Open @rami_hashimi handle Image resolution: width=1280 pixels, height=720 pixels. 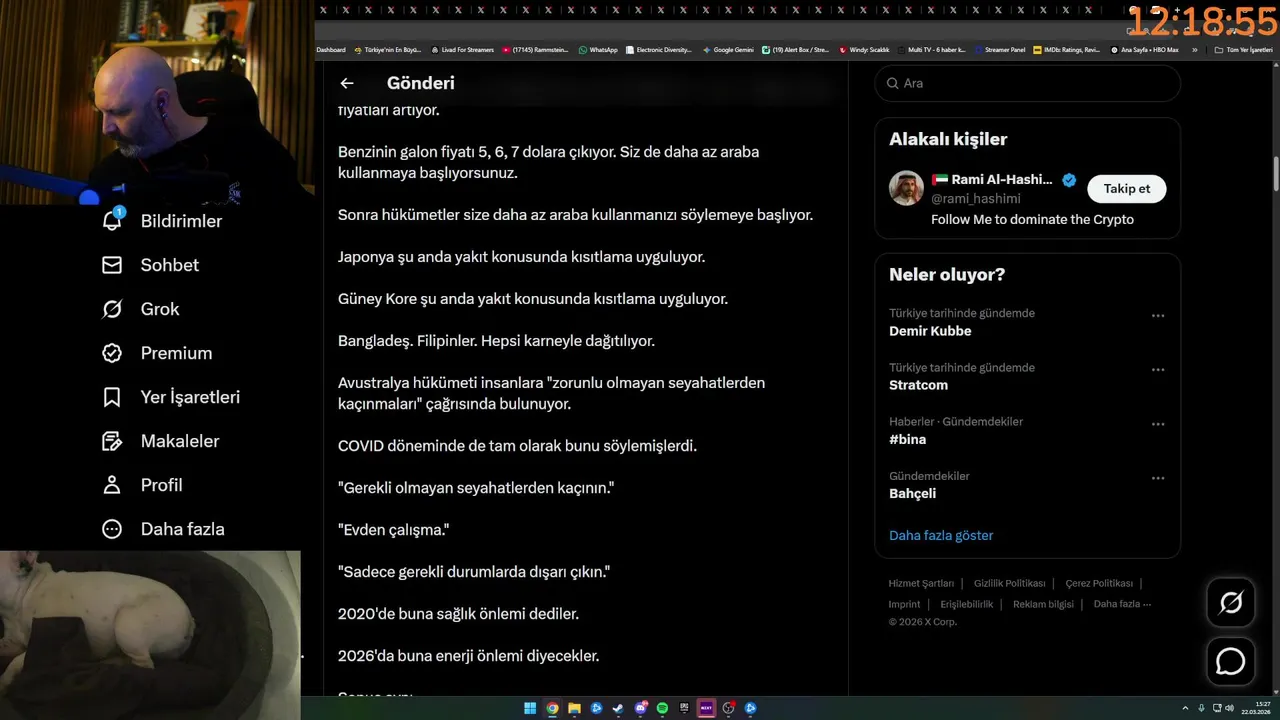[x=975, y=199]
